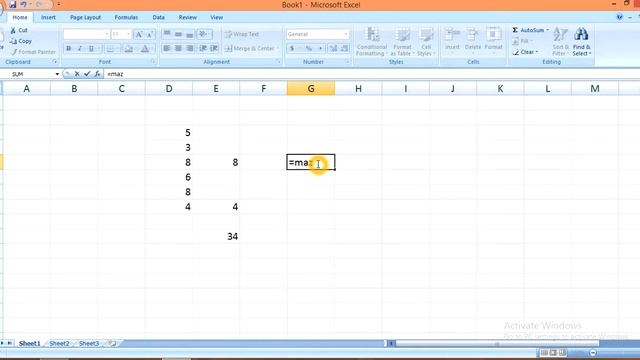The image size is (640, 360).
Task: Toggle italic formatting
Action: 80,49
